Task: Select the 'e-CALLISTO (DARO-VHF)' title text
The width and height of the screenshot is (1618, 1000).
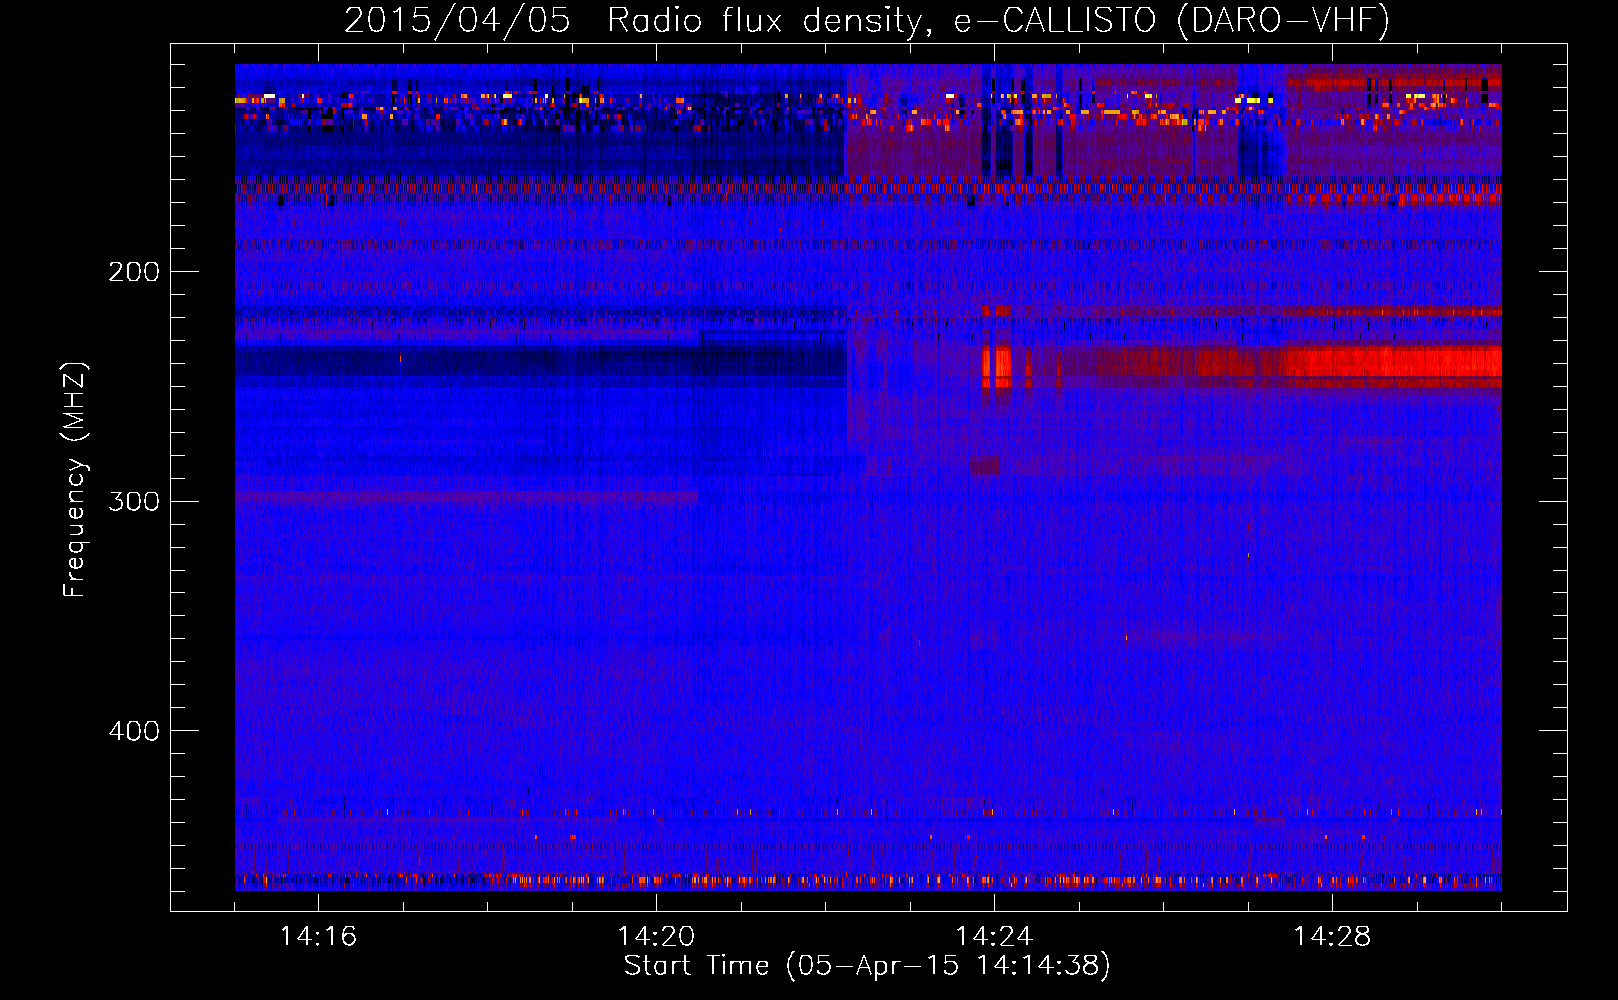Action: (x=1172, y=20)
